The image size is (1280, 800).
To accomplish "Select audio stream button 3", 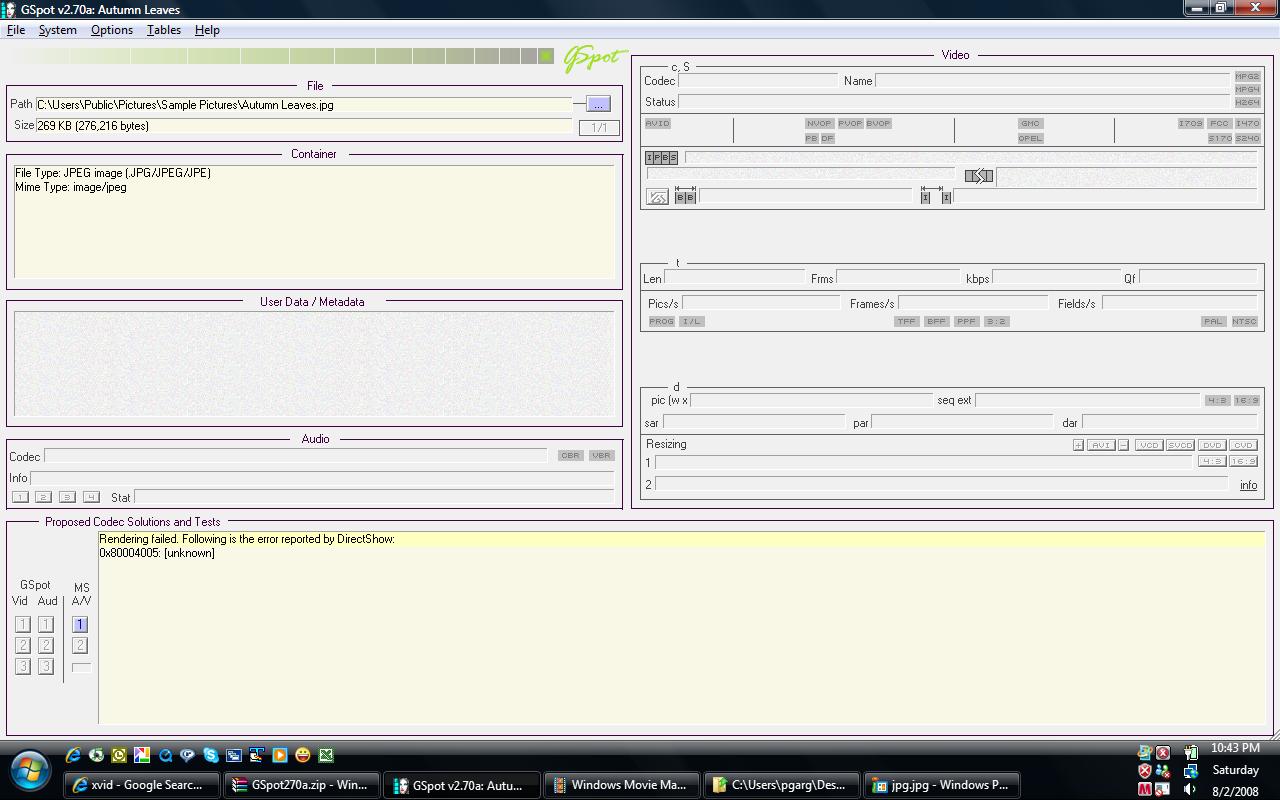I will tap(67, 497).
